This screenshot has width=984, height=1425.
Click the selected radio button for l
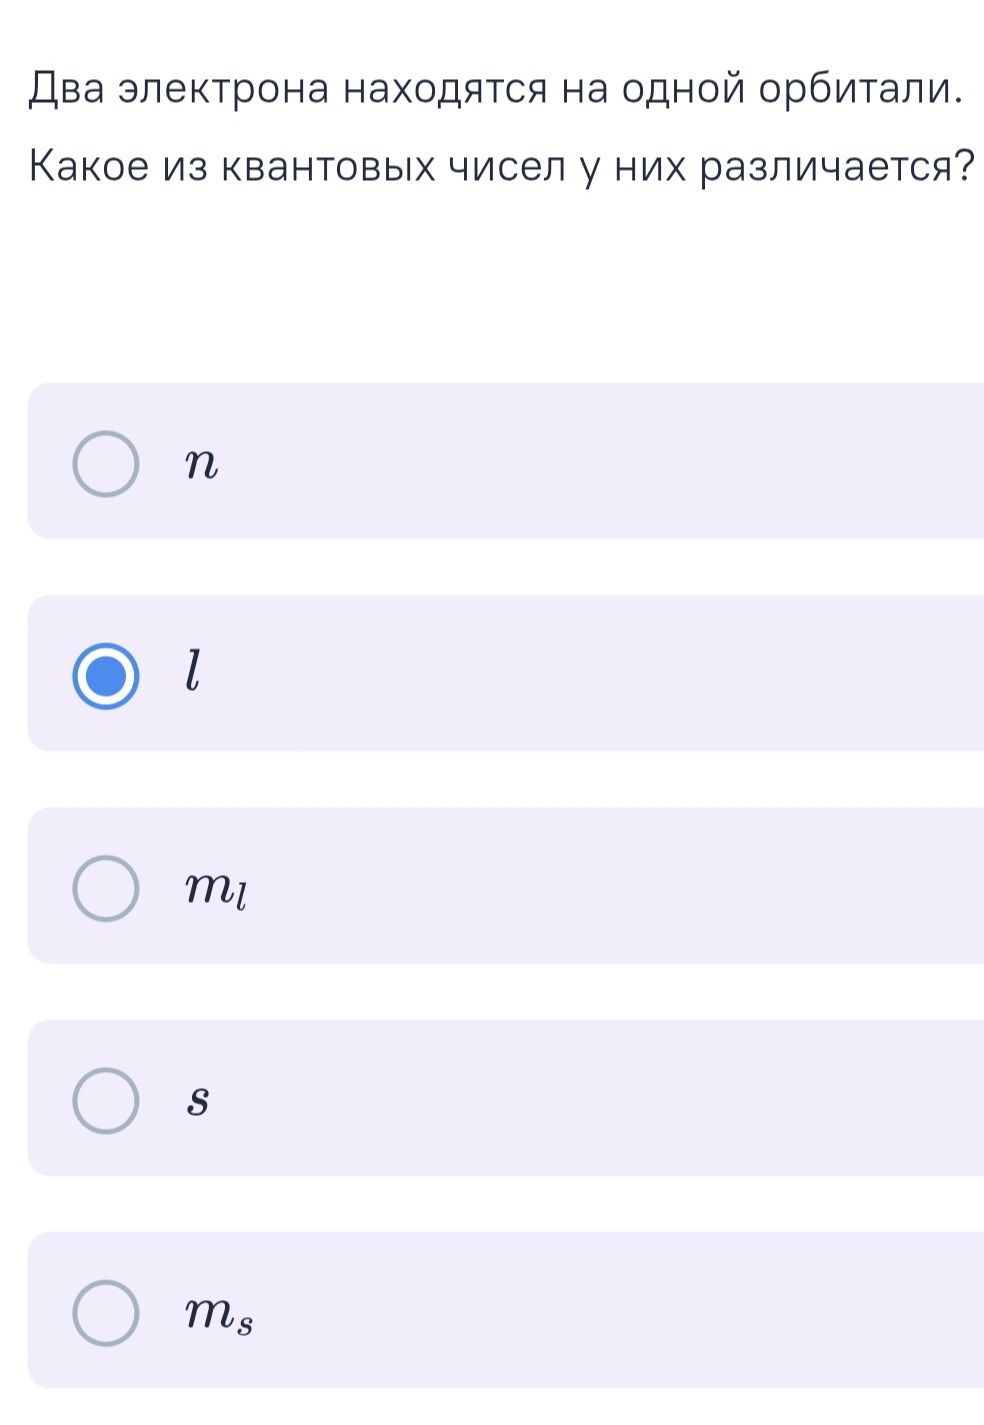pos(106,677)
